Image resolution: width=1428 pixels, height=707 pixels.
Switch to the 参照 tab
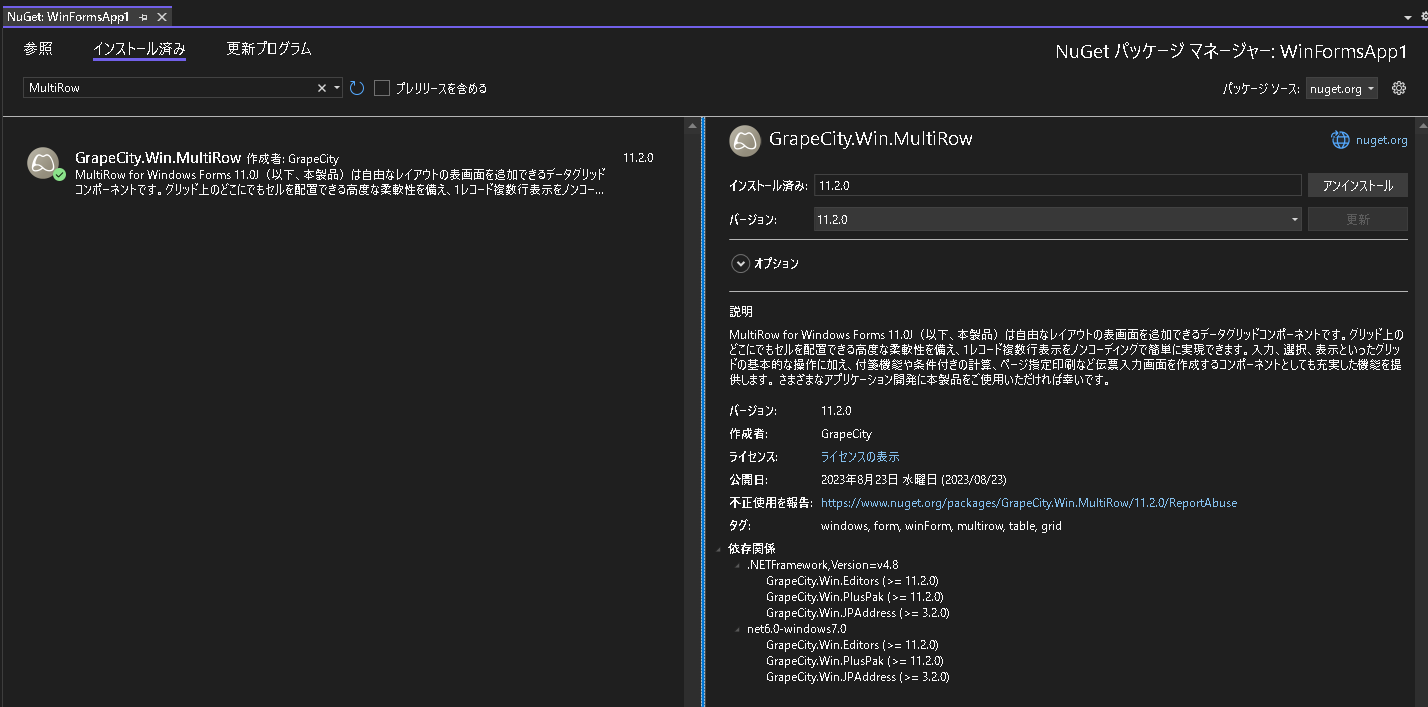point(38,48)
